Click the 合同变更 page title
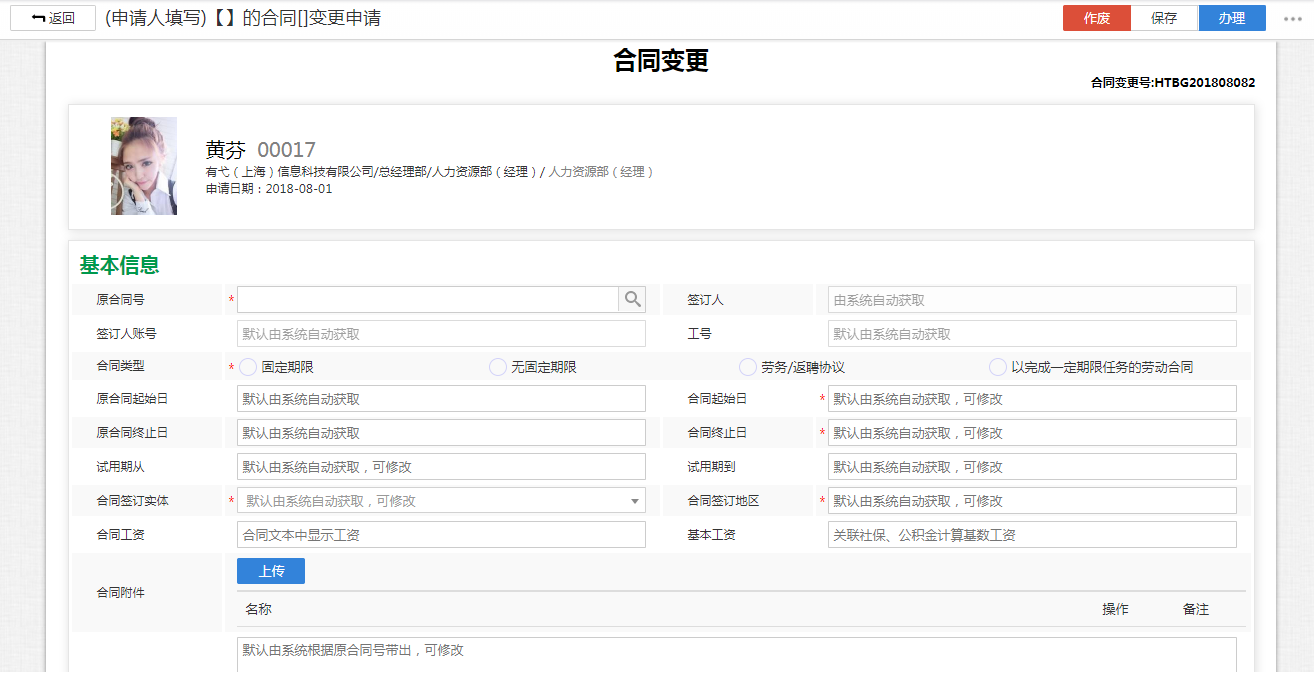The image size is (1314, 700). 661,60
